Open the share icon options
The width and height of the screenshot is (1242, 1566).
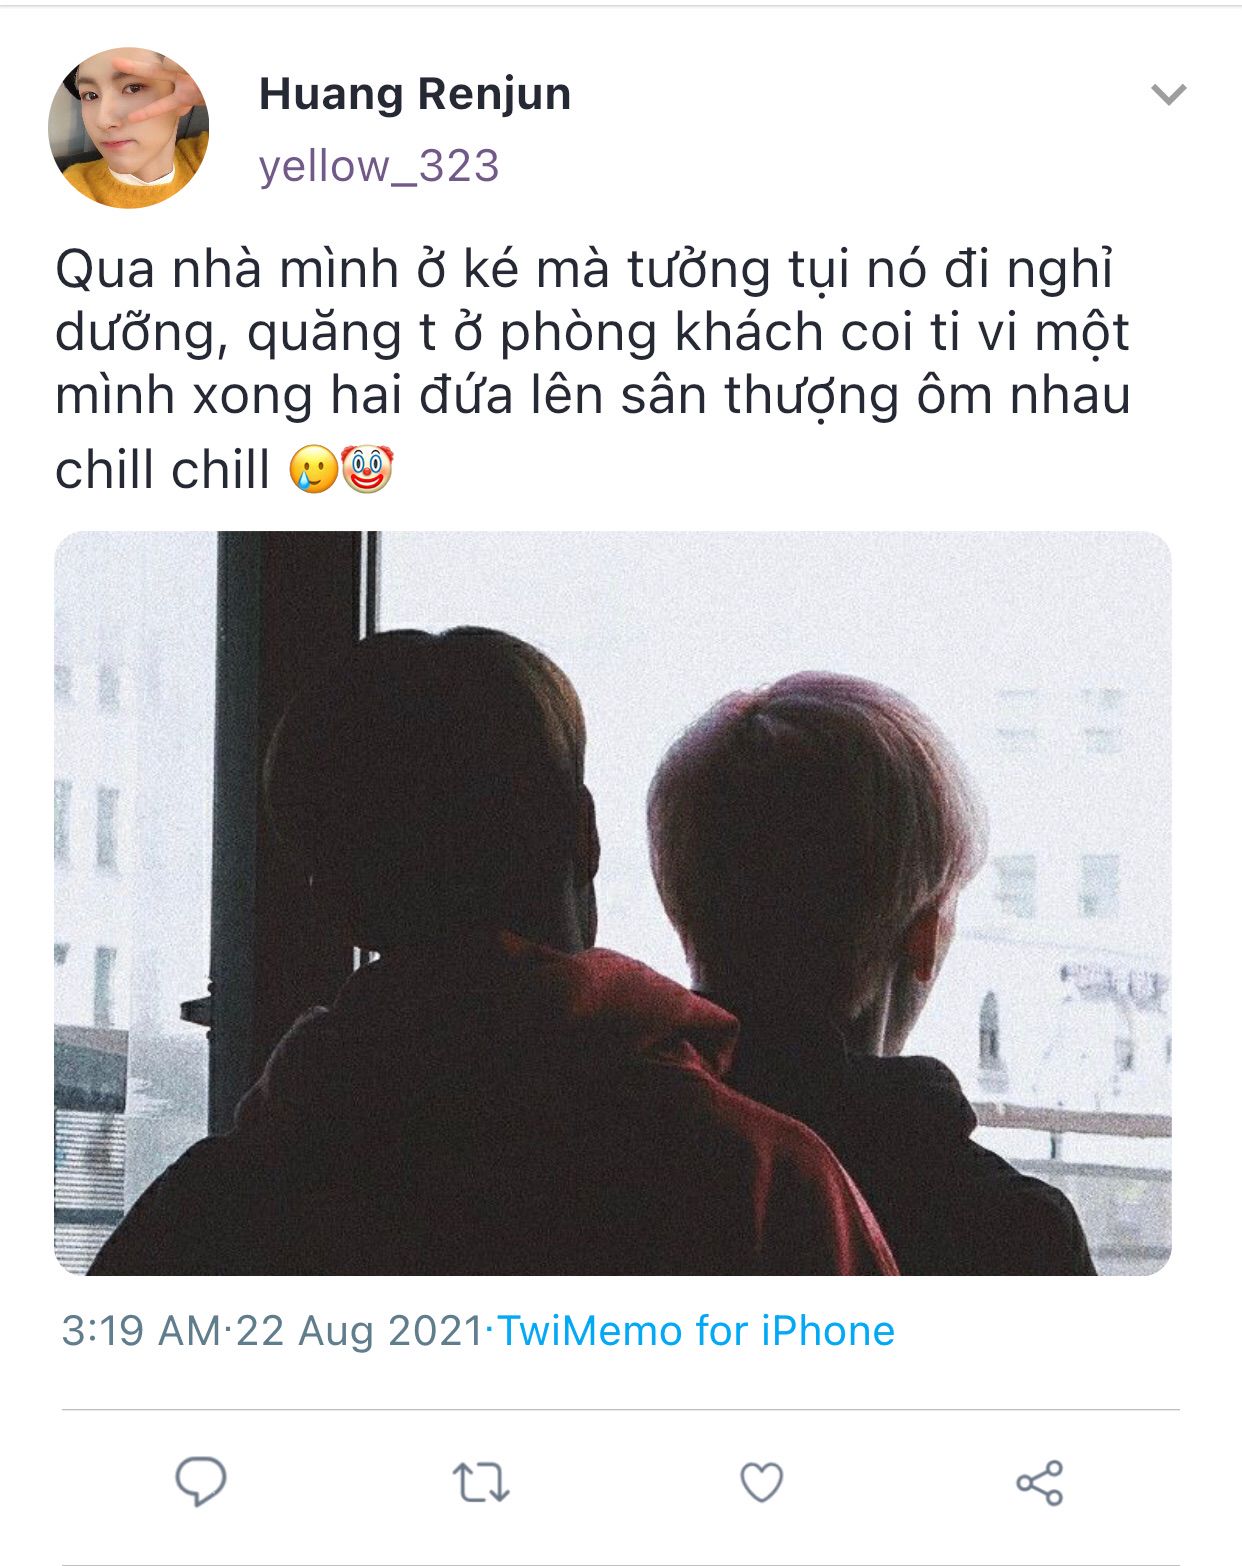1040,1482
